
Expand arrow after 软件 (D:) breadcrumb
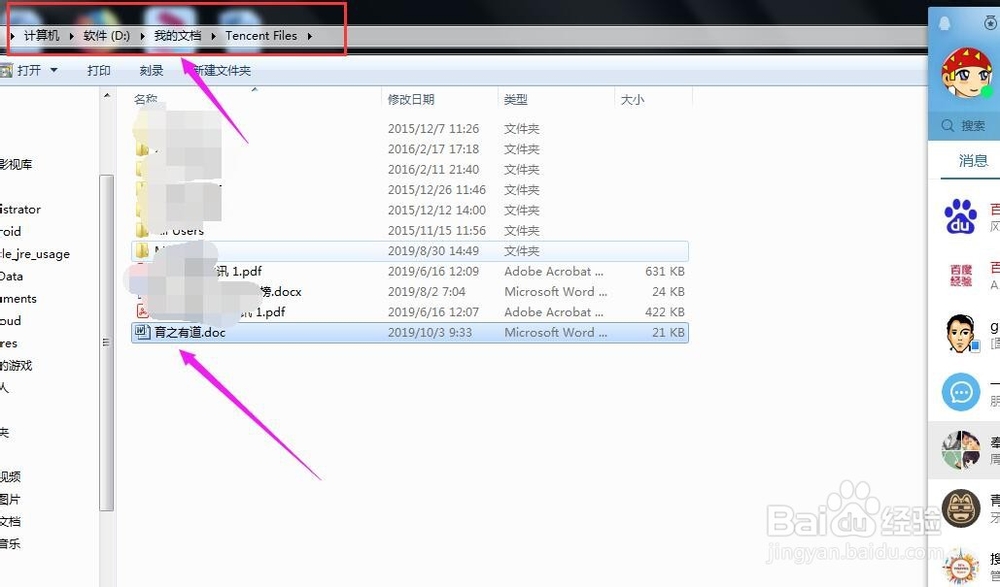[142, 36]
